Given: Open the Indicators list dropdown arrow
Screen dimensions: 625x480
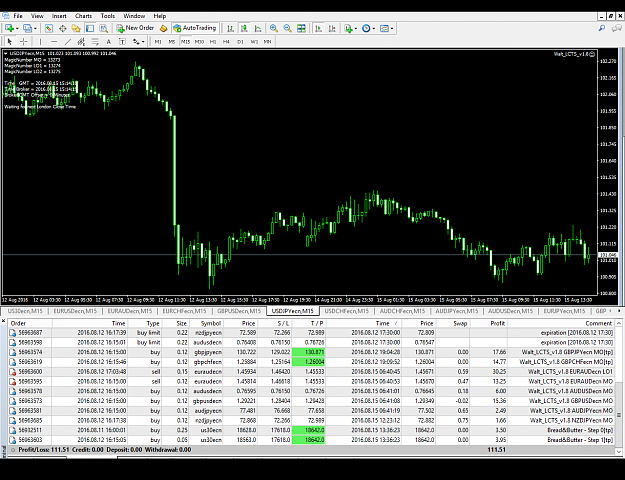Looking at the screenshot, I should point(356,29).
